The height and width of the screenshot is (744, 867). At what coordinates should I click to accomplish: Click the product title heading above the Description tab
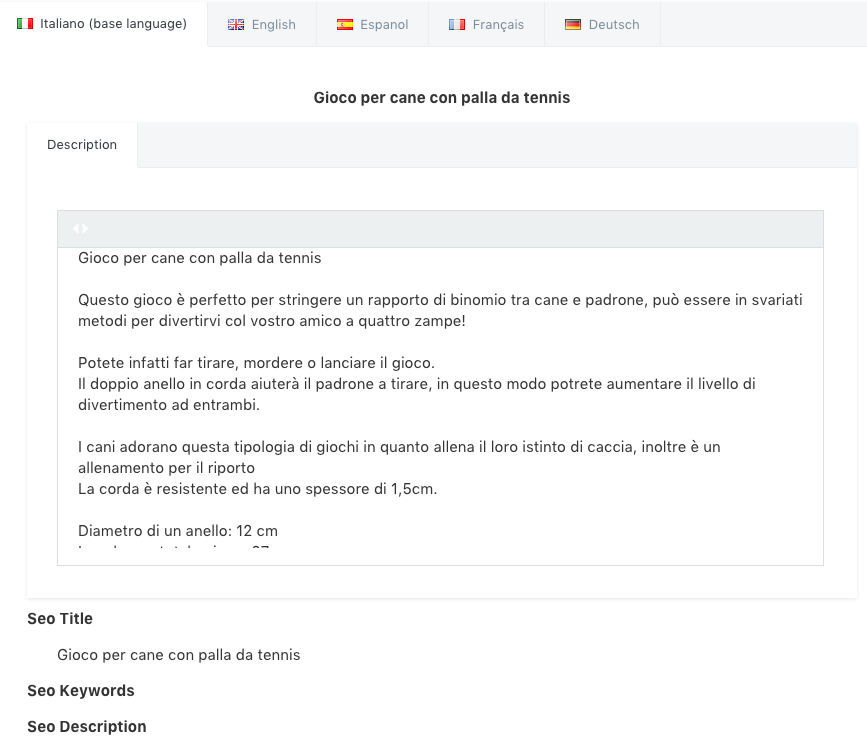(442, 97)
